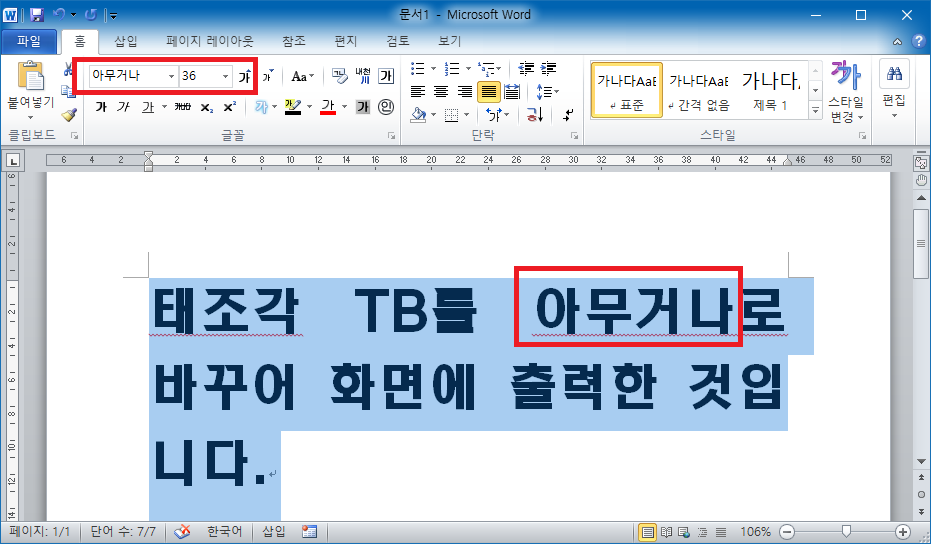Select the bullet list icon
Image resolution: width=931 pixels, height=544 pixels.
tap(418, 69)
